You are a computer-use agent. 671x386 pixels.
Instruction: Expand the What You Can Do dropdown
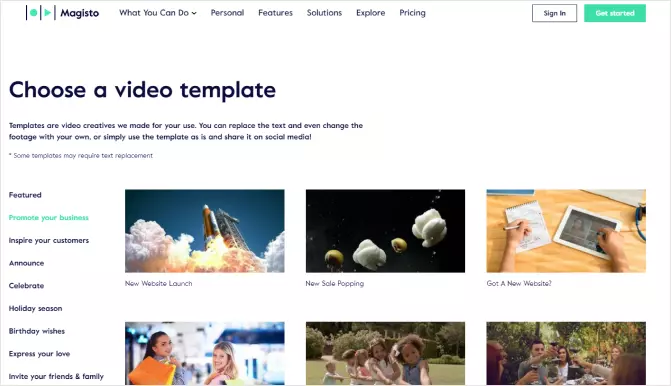coord(158,13)
